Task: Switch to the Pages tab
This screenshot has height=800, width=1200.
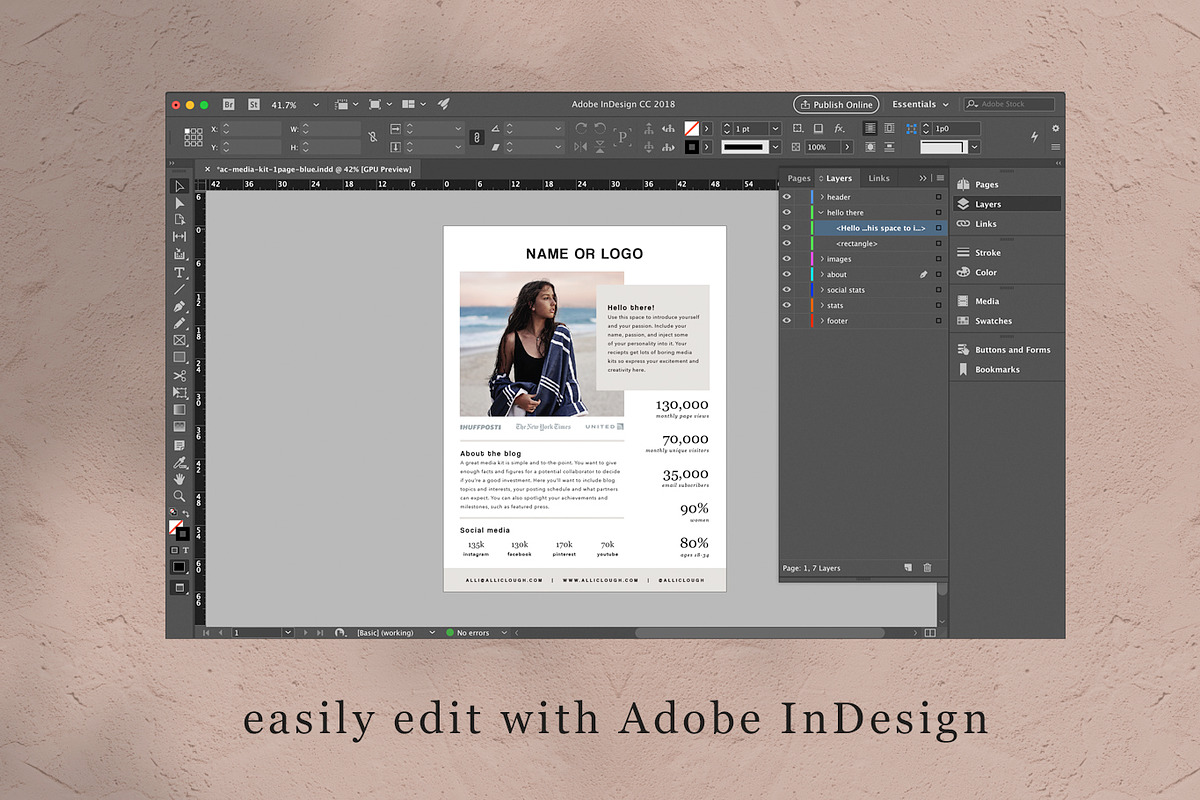Action: [x=799, y=178]
